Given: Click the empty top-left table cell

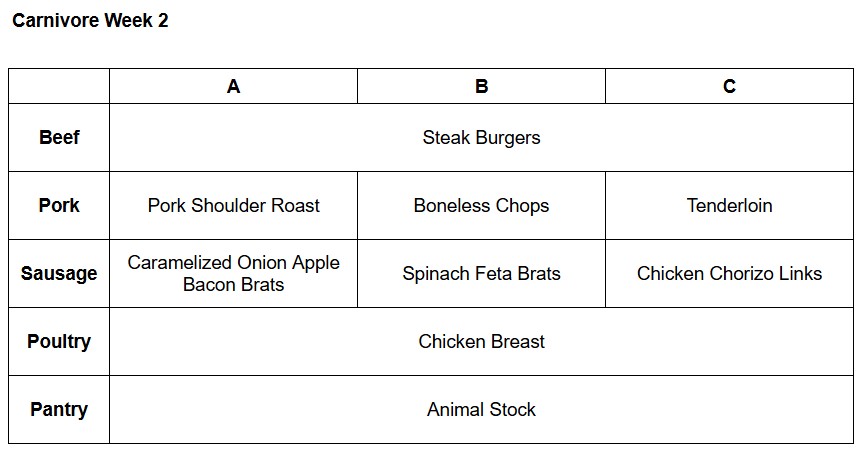Looking at the screenshot, I should coord(59,86).
